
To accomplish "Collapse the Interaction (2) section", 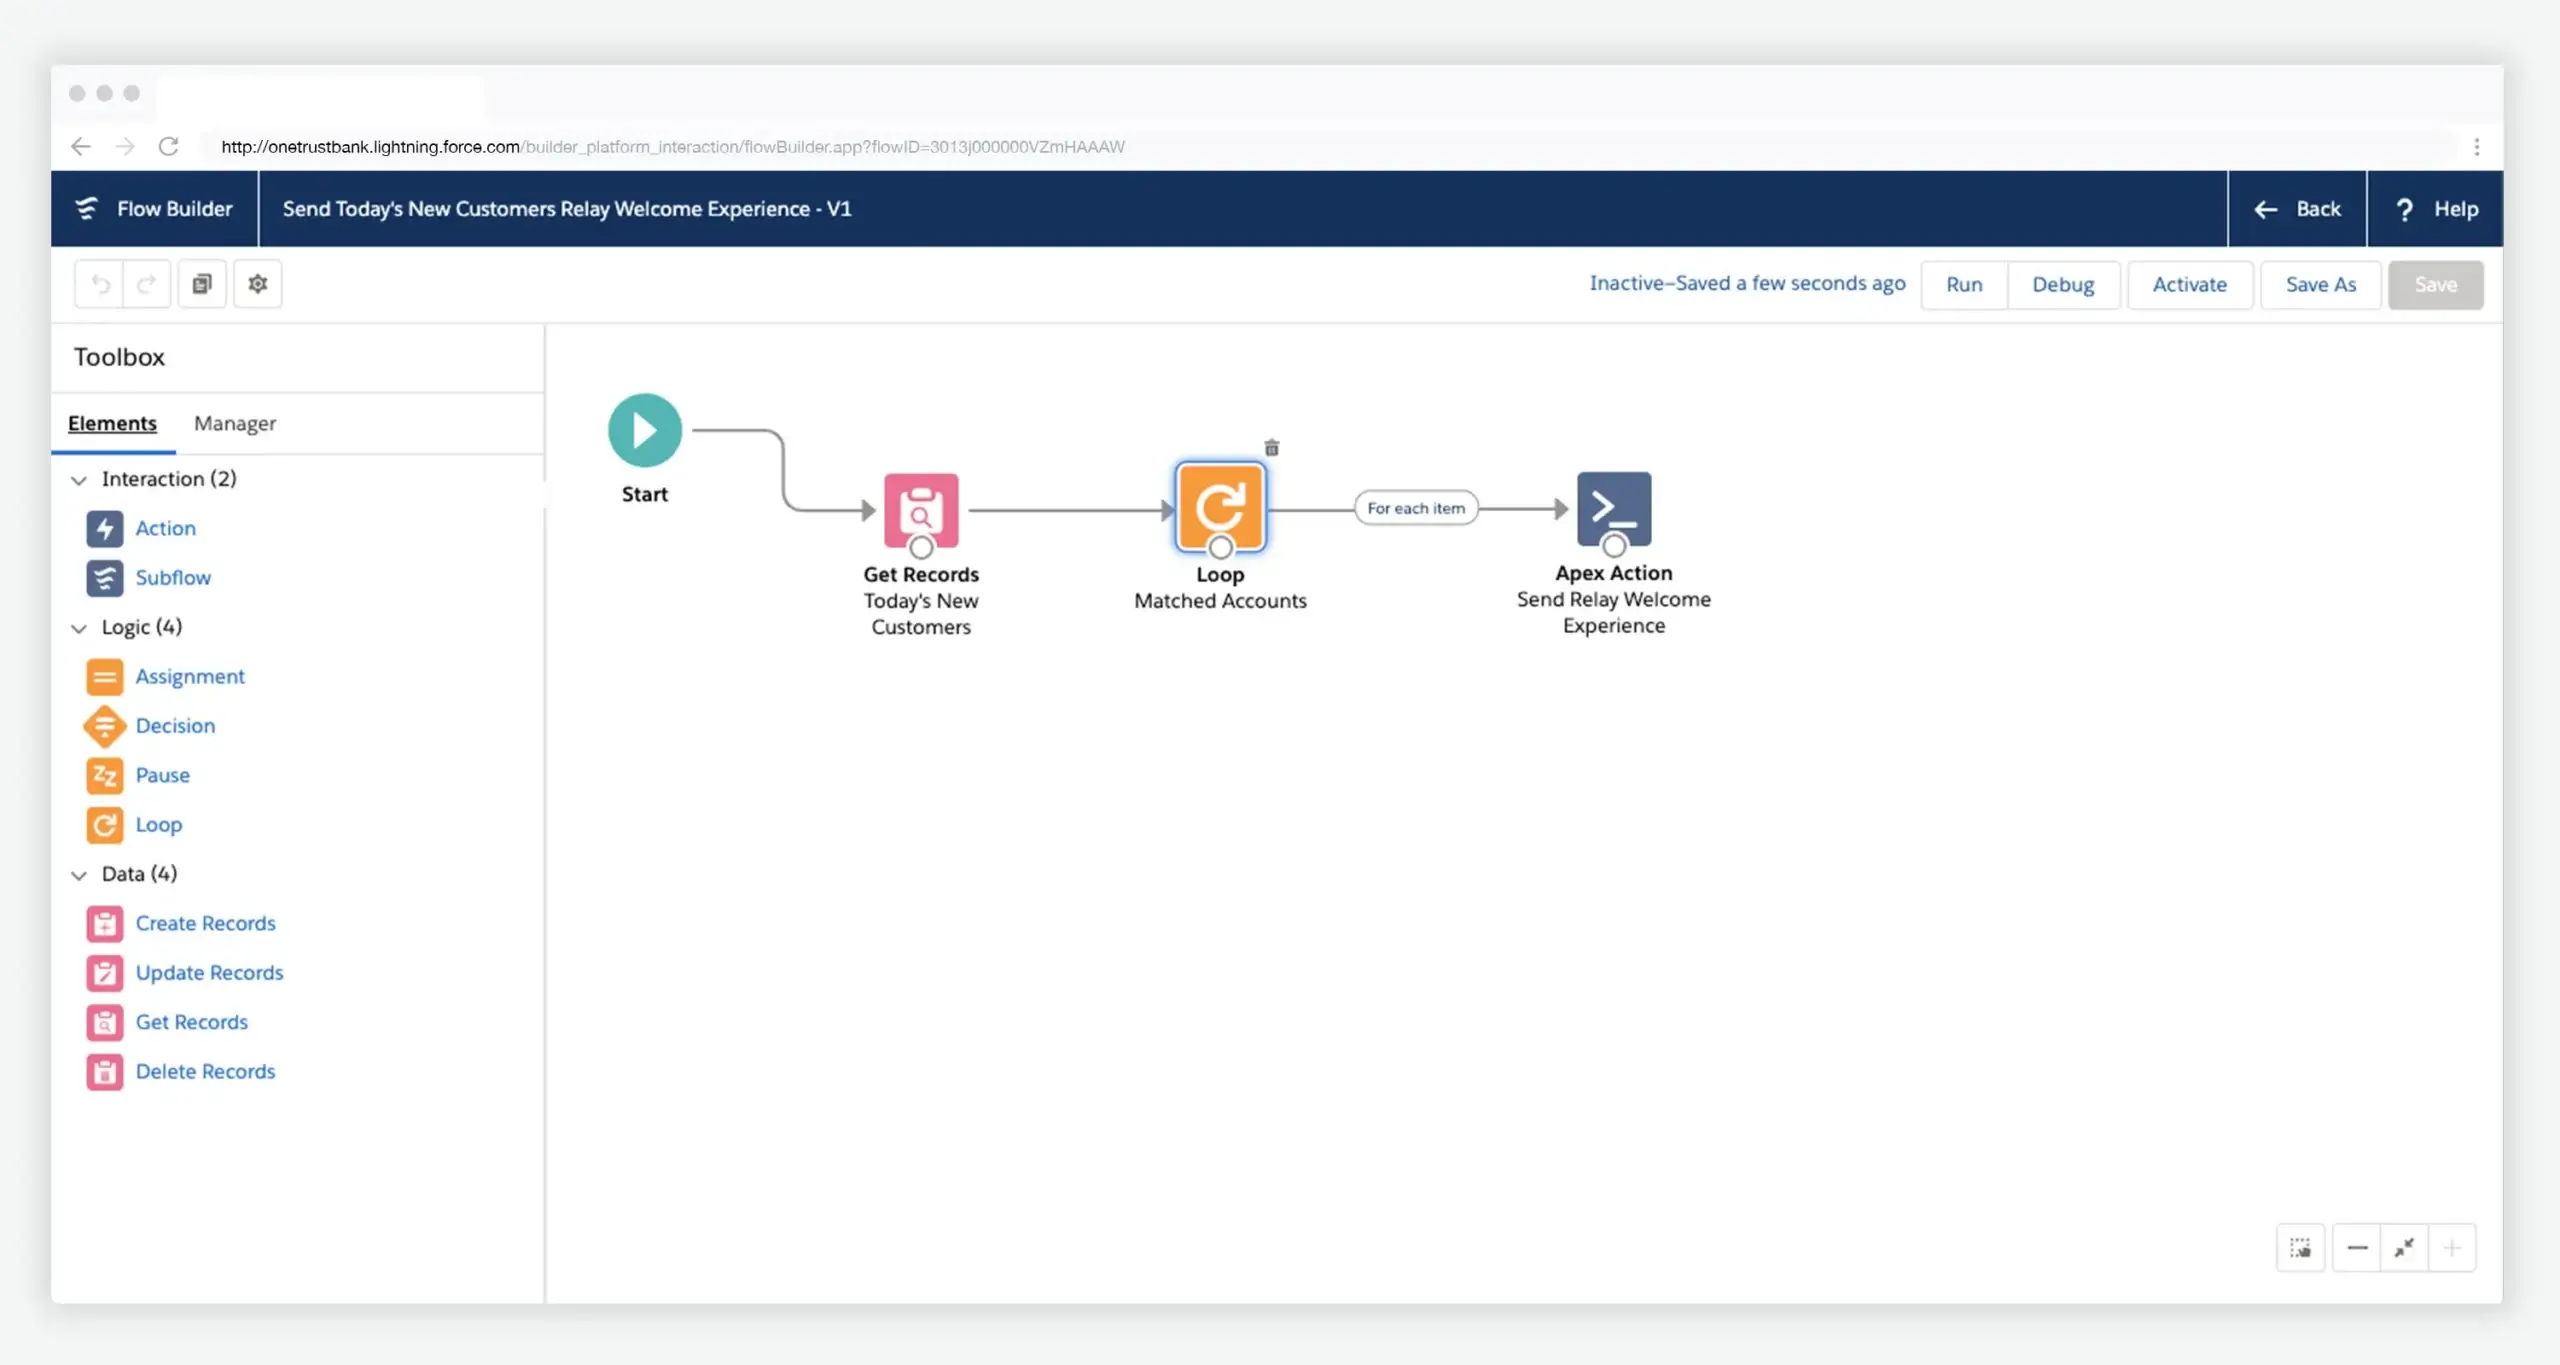I will [79, 480].
